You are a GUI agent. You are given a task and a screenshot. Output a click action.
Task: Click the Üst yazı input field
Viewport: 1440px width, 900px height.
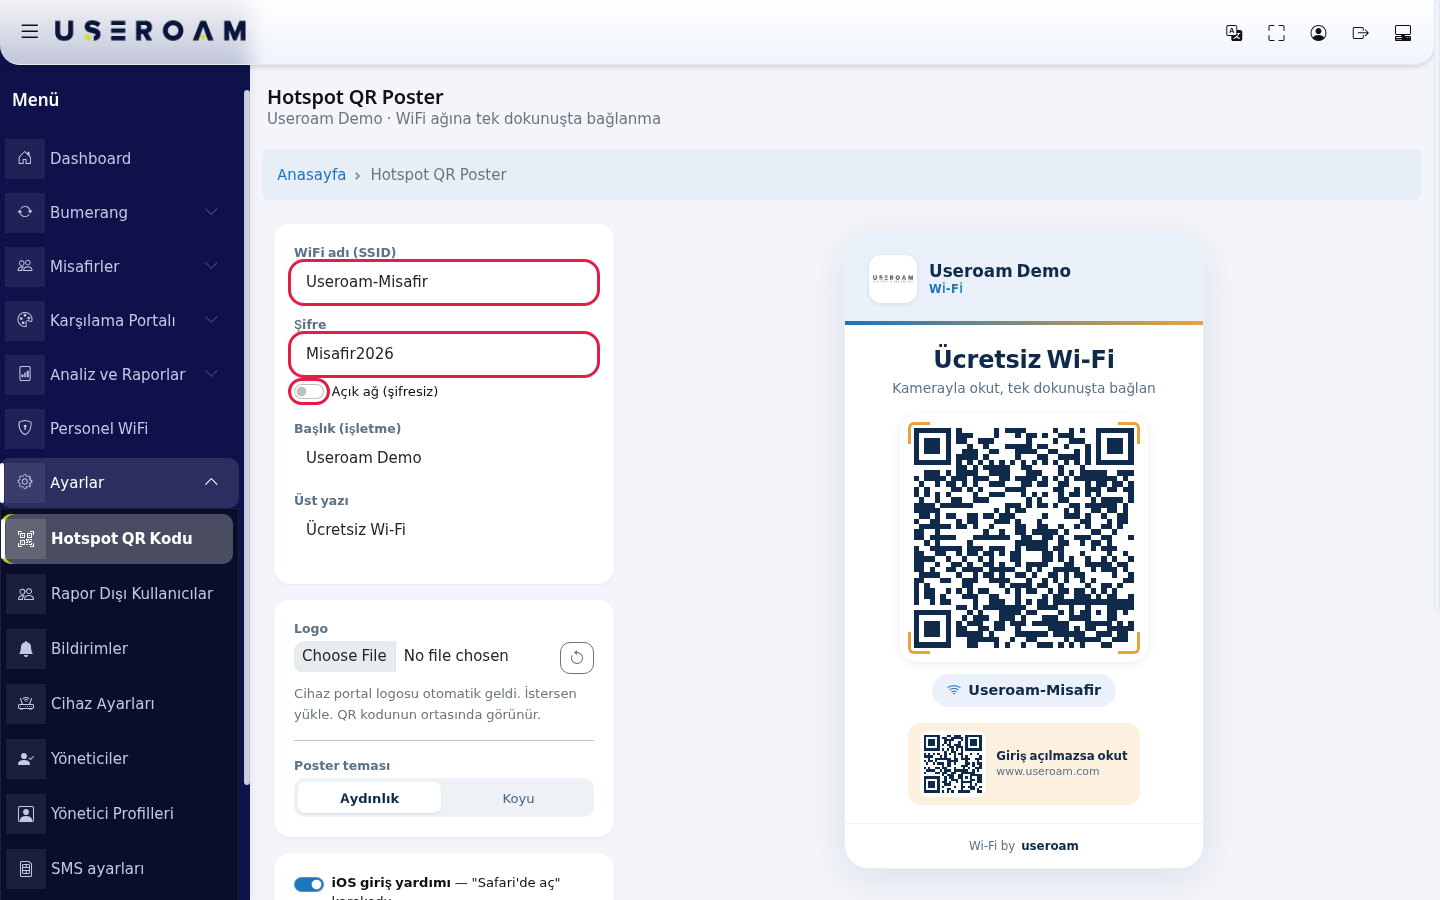coord(444,530)
